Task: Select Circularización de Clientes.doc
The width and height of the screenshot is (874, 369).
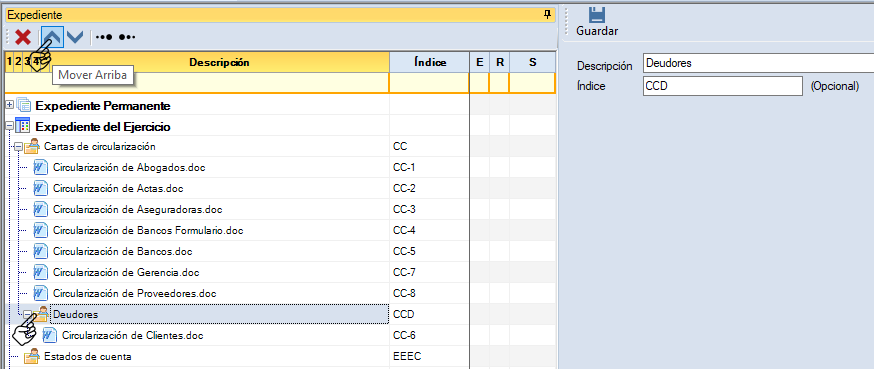Action: click(133, 336)
